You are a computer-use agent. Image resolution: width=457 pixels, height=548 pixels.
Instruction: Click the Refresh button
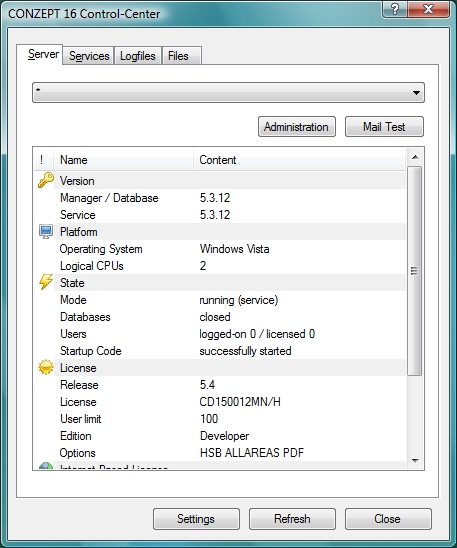coord(292,519)
